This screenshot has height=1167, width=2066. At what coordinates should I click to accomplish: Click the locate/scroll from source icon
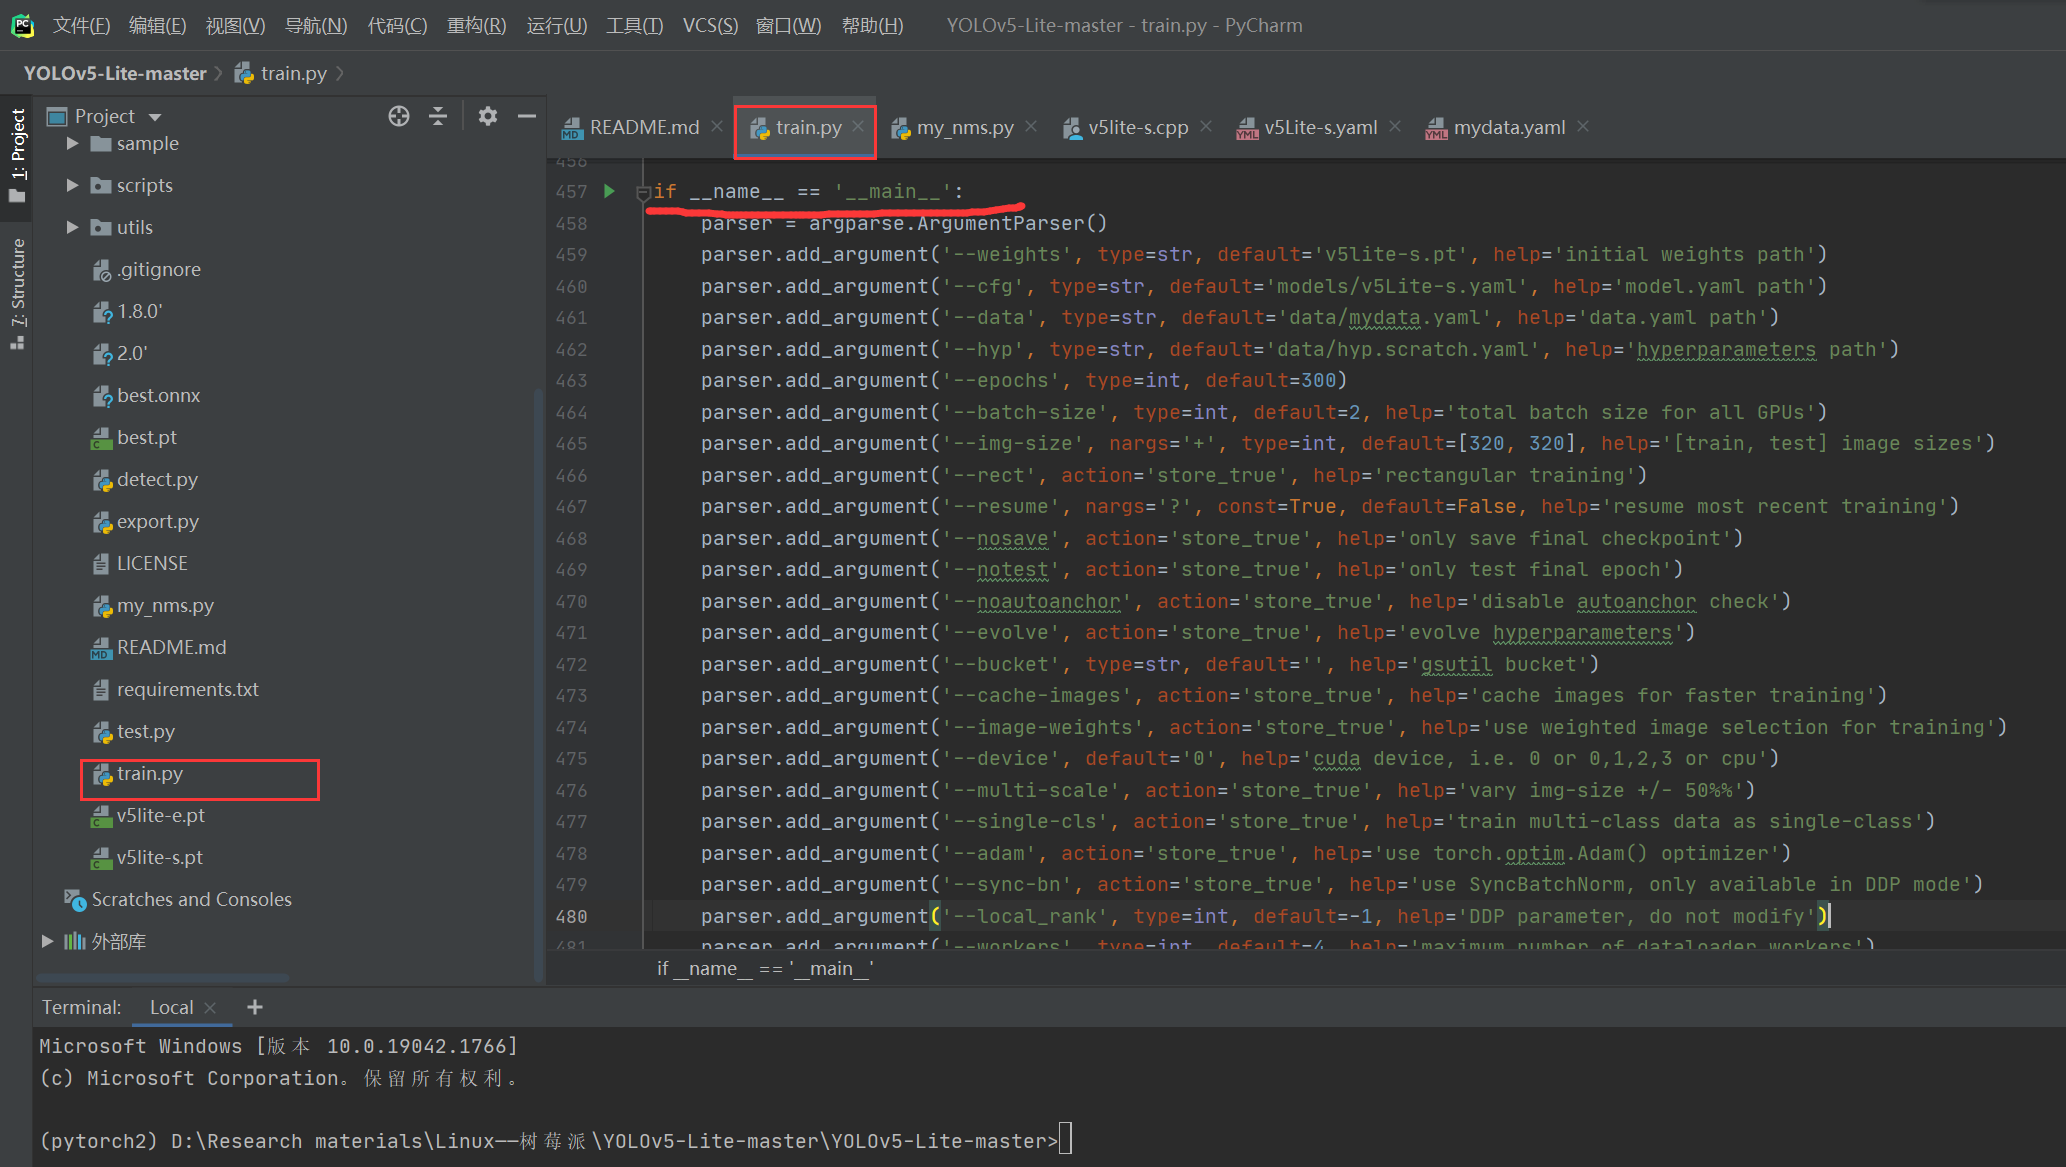point(399,116)
